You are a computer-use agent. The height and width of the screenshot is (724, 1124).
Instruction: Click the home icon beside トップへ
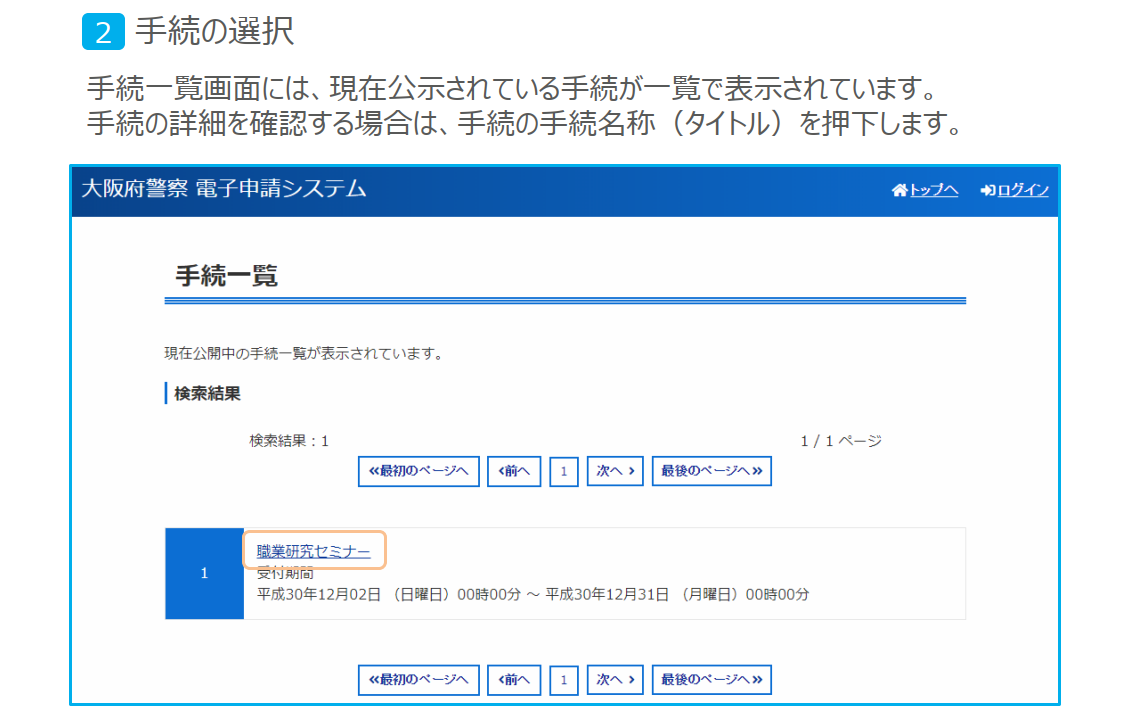coord(899,190)
